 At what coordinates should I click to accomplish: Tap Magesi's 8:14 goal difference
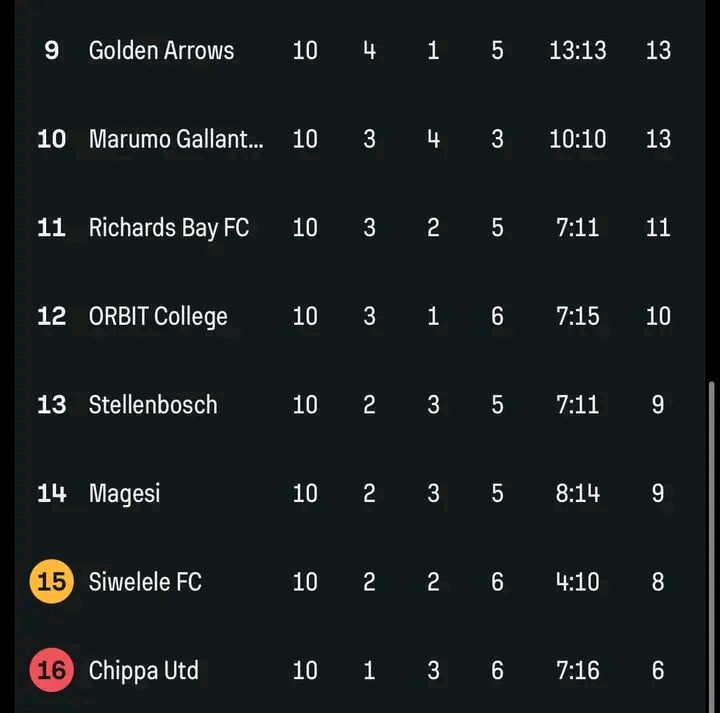coord(577,493)
